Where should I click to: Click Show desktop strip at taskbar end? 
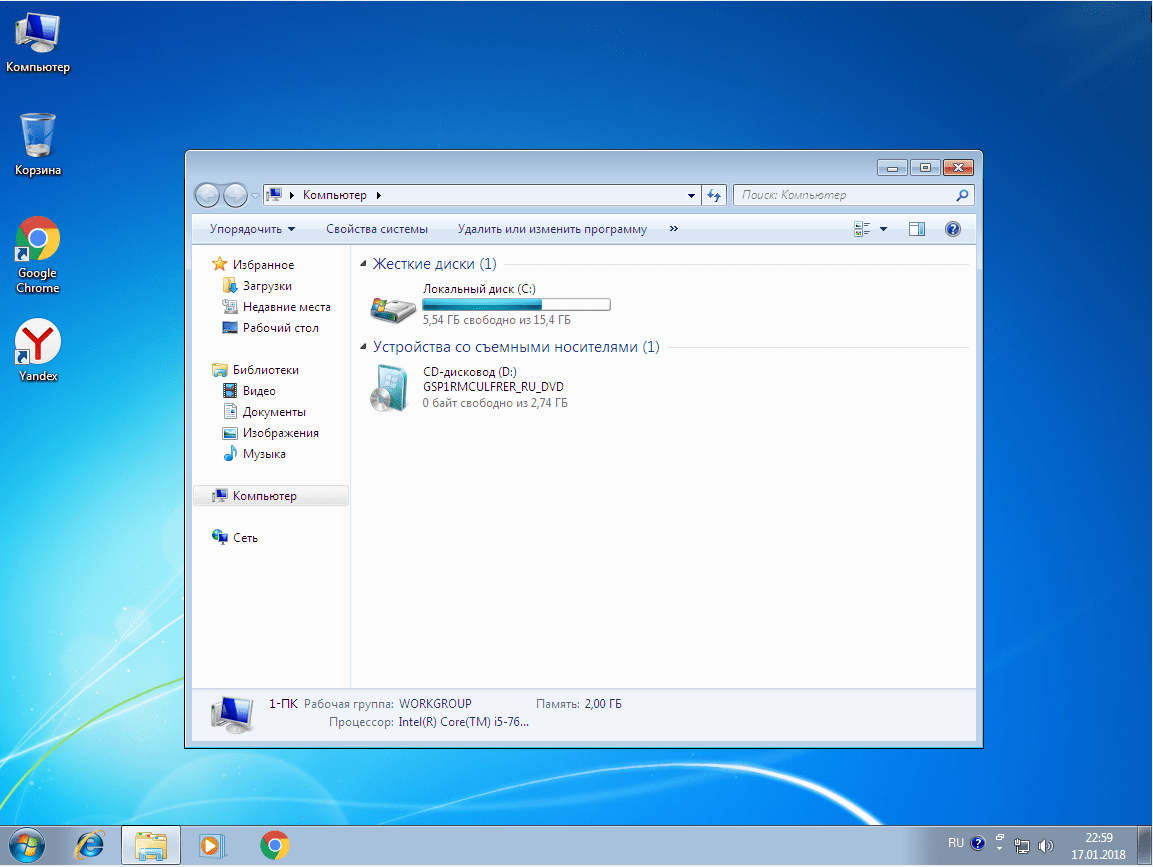pyautogui.click(x=1145, y=846)
